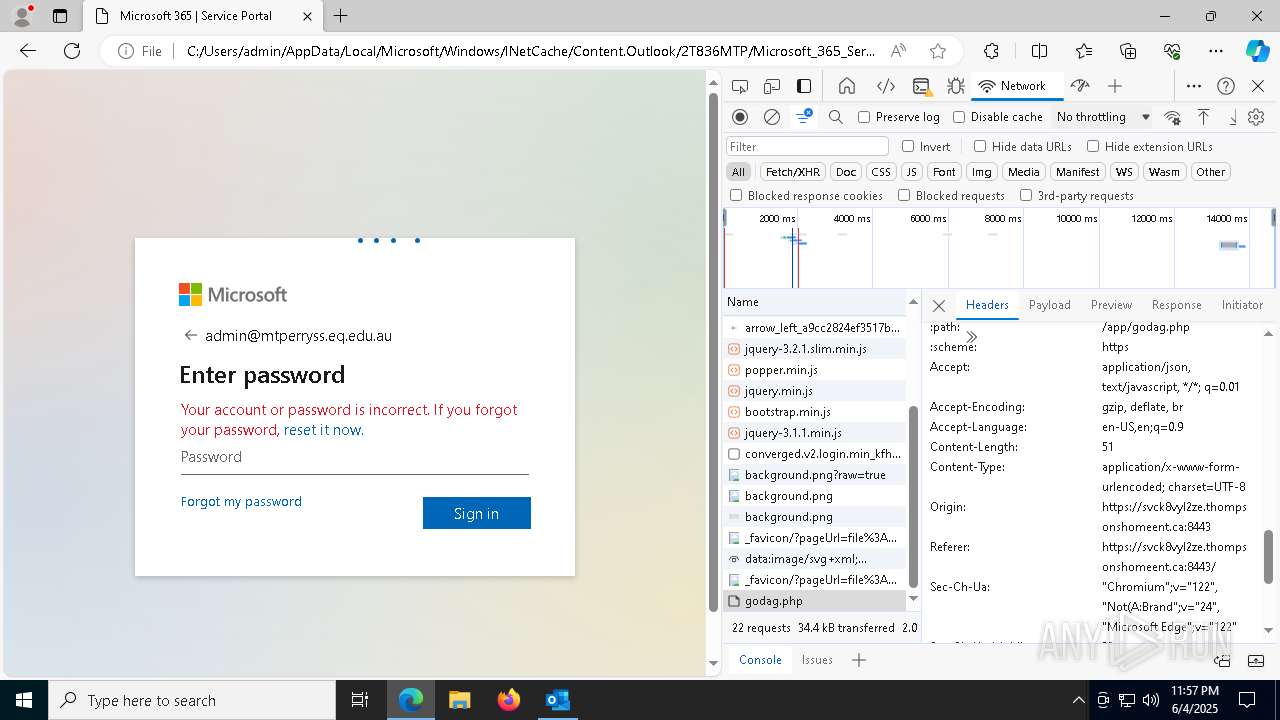Screen dimensions: 1280x720
Task: Open File Explorer from the taskbar
Action: 460,700
